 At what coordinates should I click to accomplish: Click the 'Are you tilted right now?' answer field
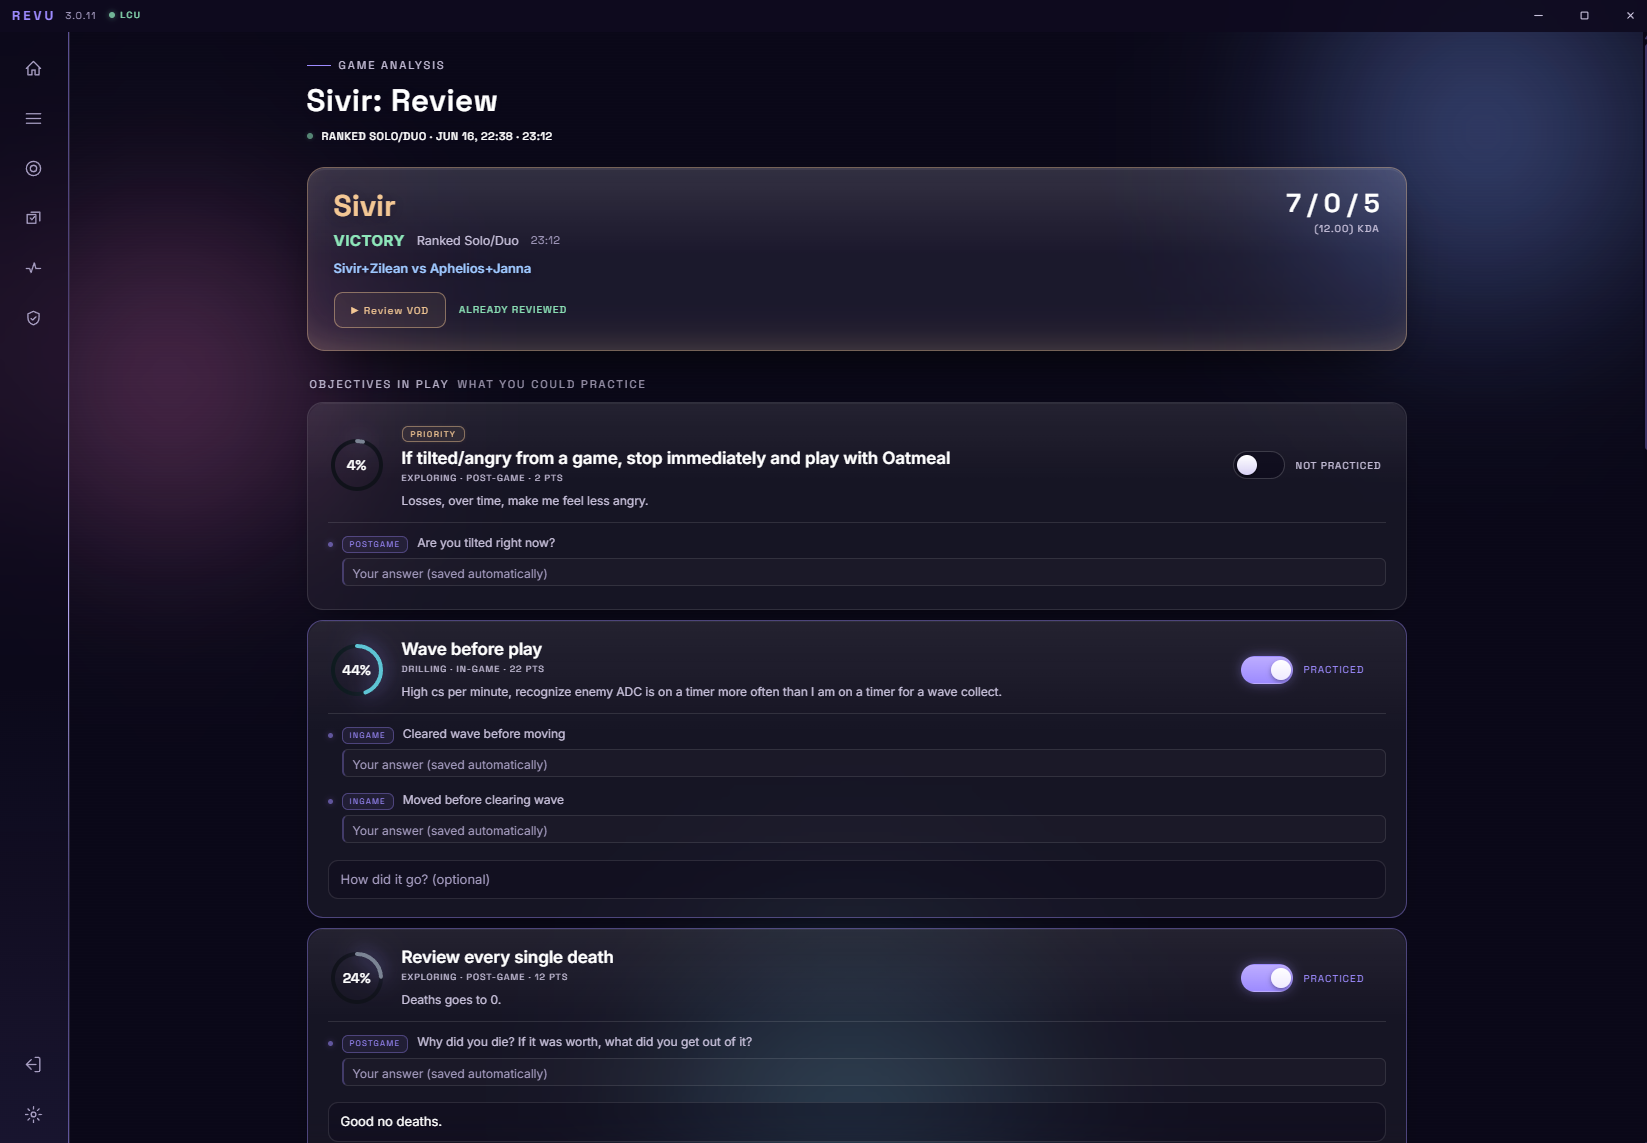point(863,573)
